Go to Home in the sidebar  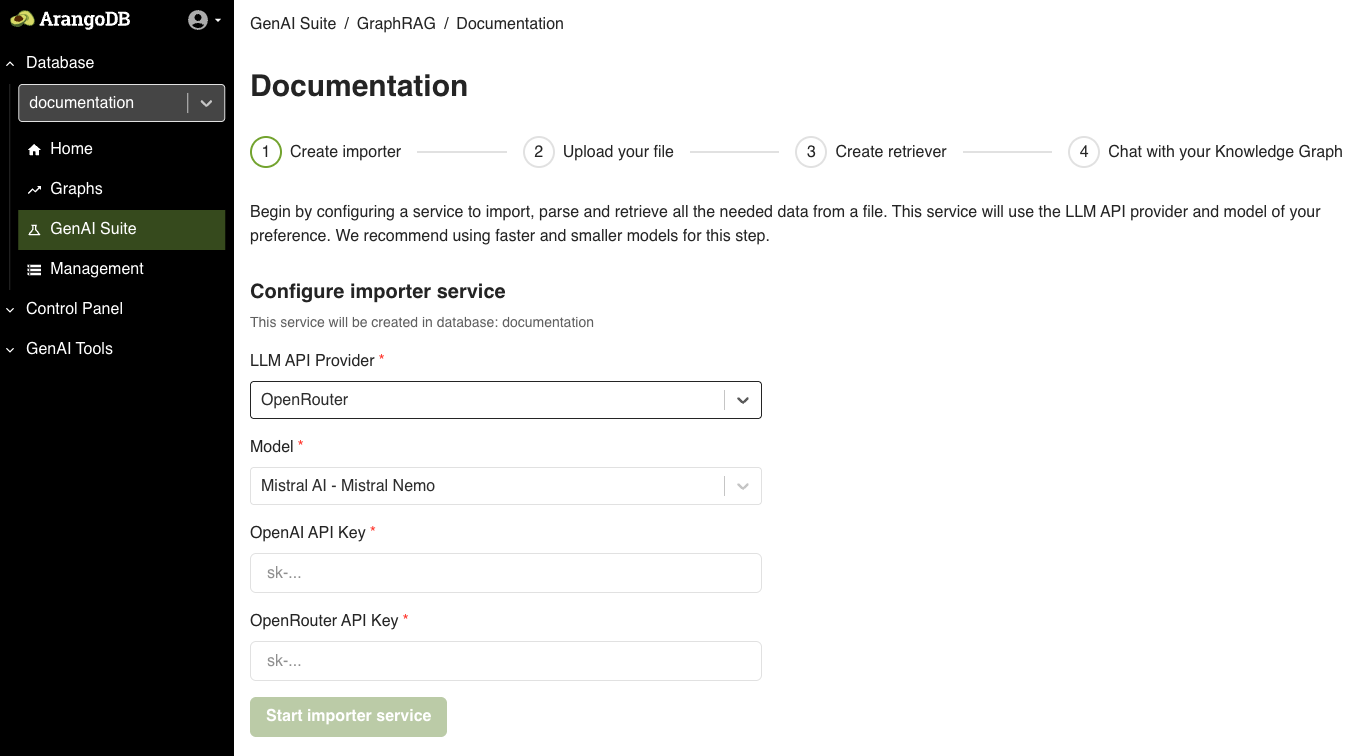click(x=122, y=149)
